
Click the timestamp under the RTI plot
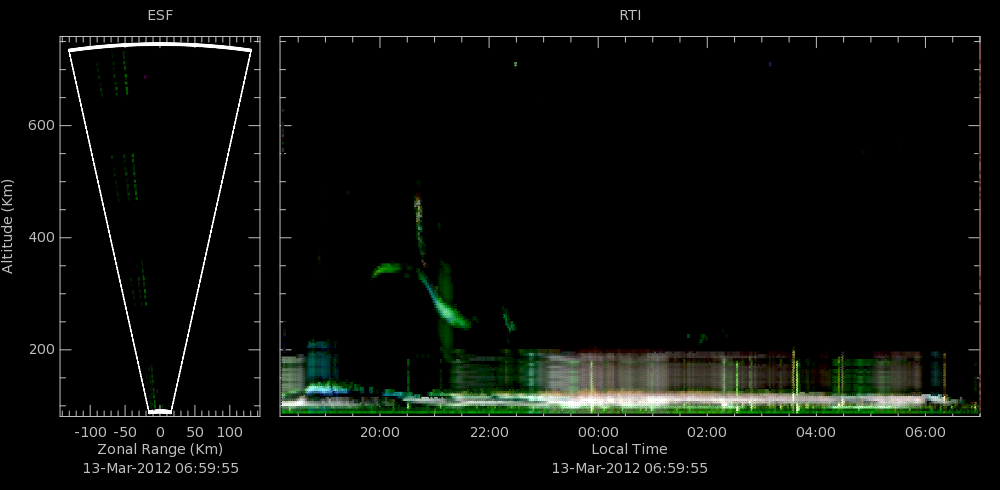coord(629,468)
